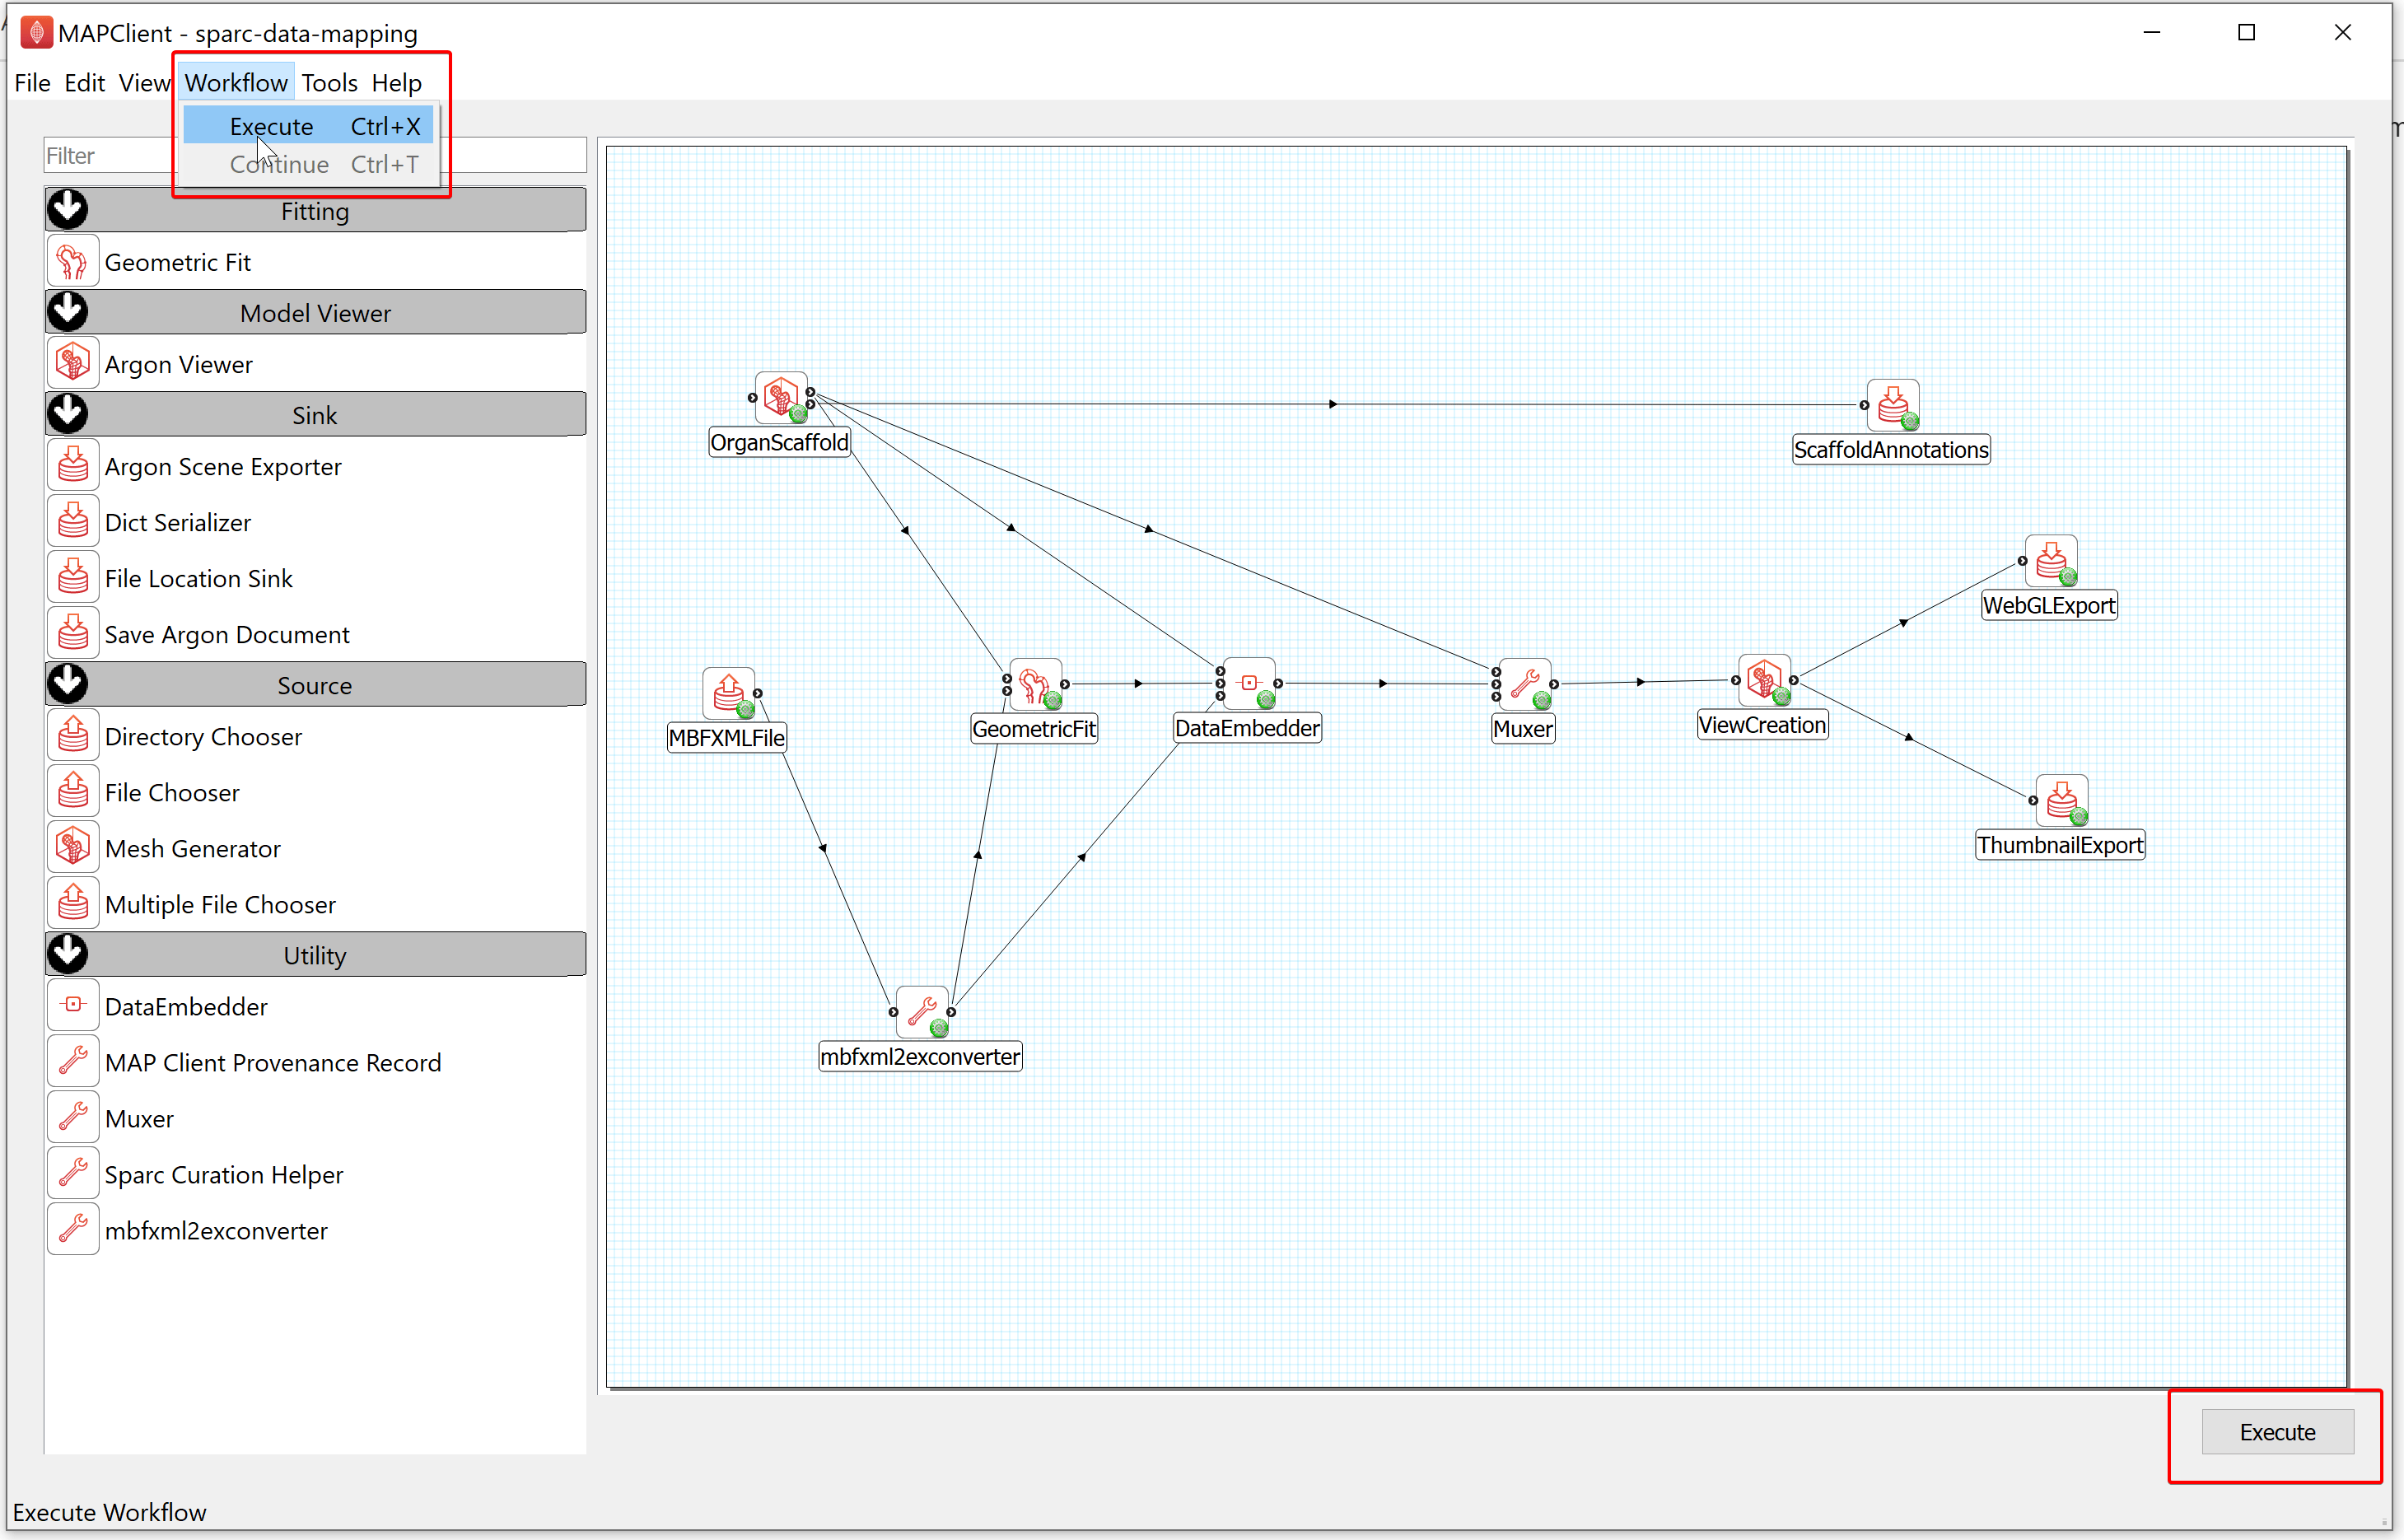Pick the DataEmbedder utility icon in list

(x=73, y=1006)
